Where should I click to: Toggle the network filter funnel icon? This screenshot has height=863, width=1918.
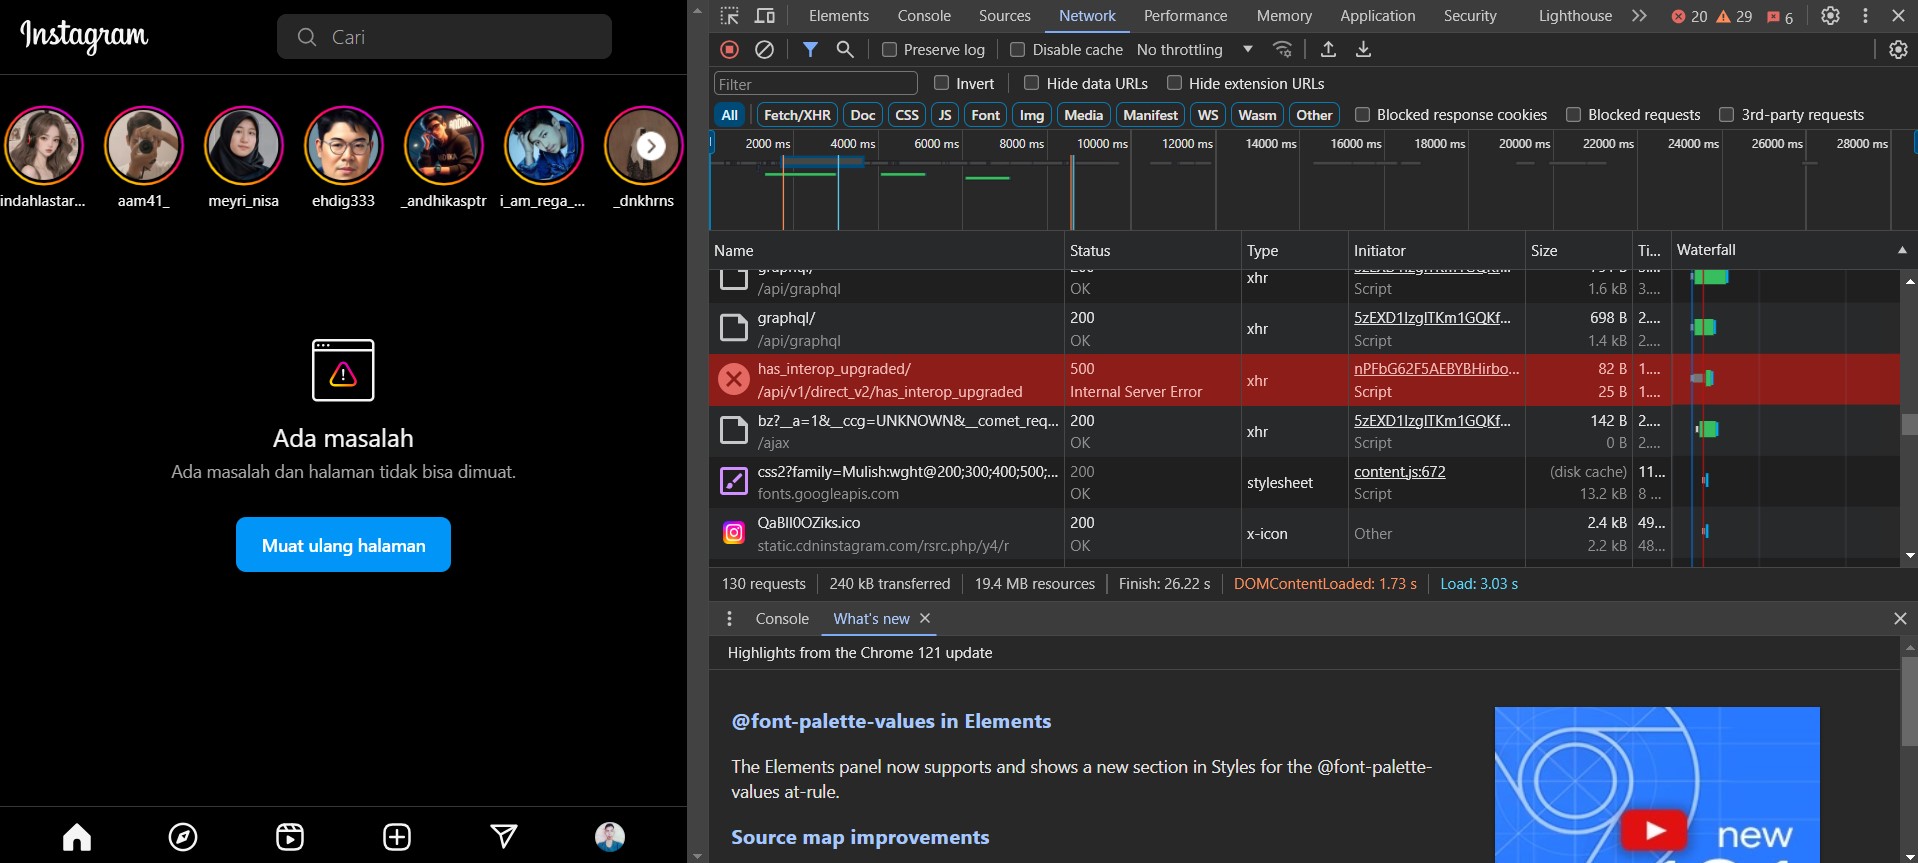click(x=810, y=49)
